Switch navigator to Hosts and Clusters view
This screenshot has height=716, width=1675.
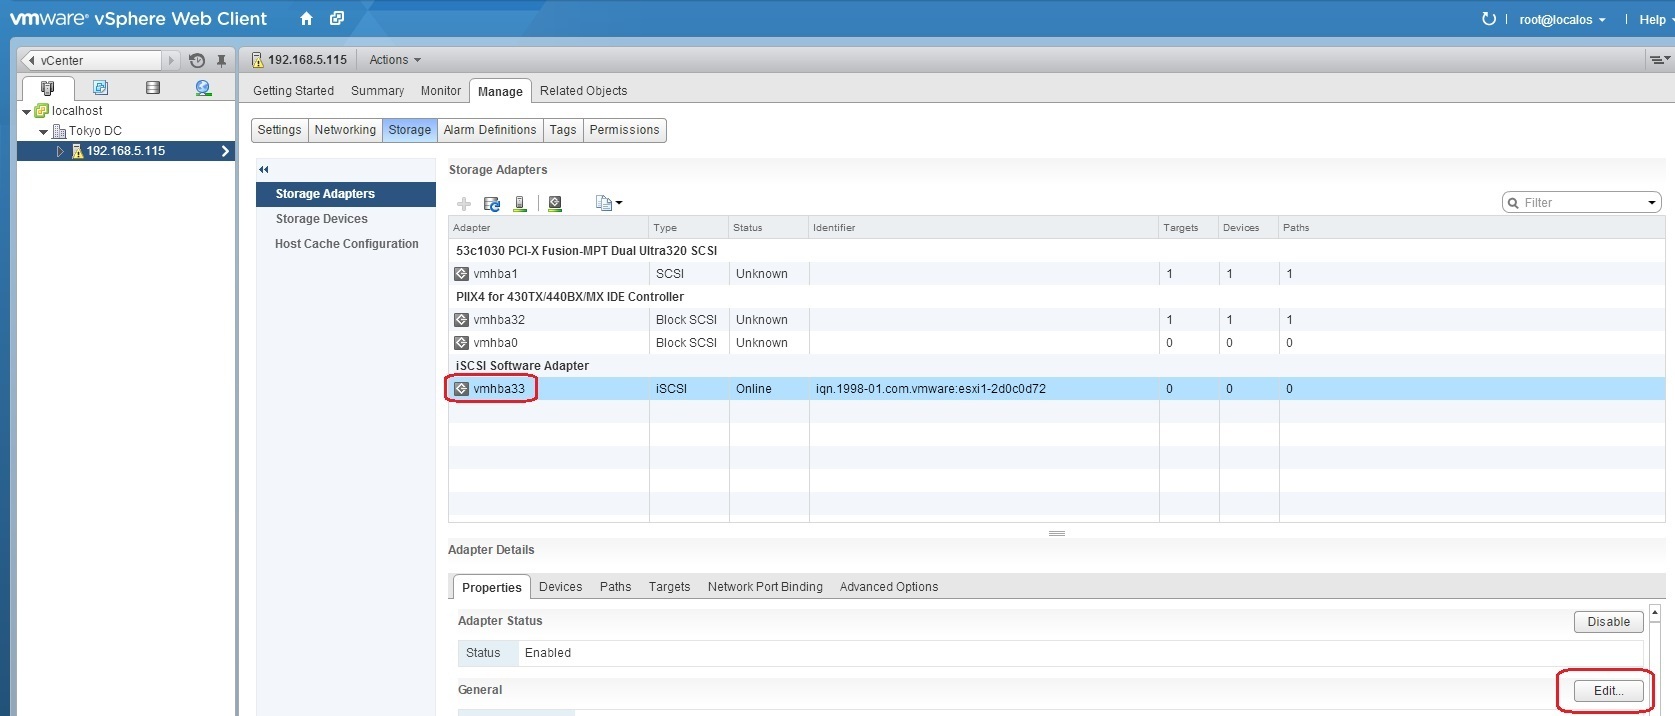click(47, 88)
